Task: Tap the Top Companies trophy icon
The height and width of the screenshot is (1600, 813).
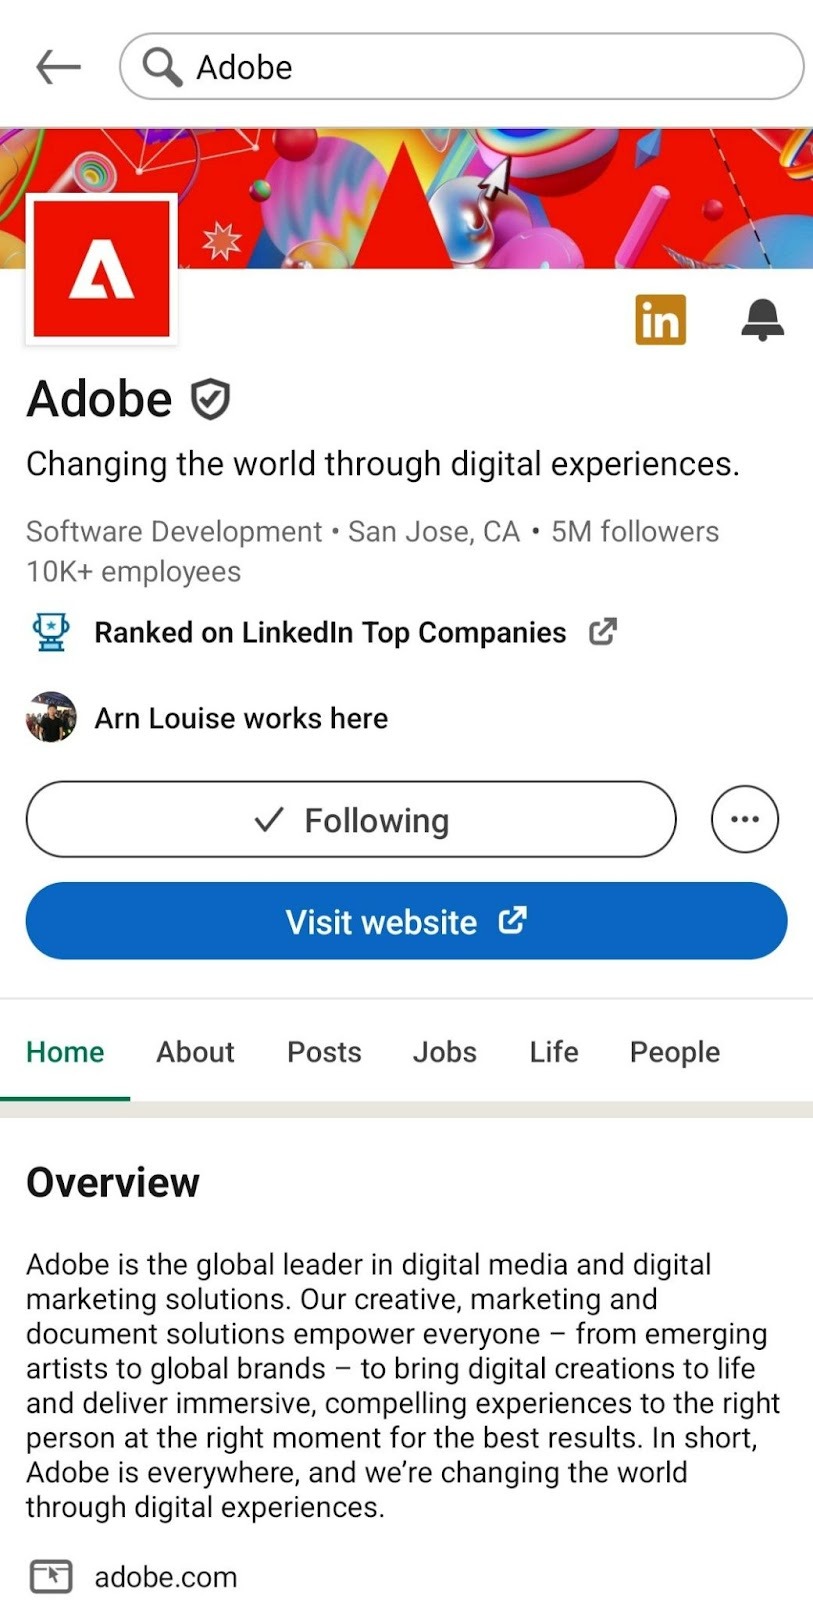Action: point(51,632)
